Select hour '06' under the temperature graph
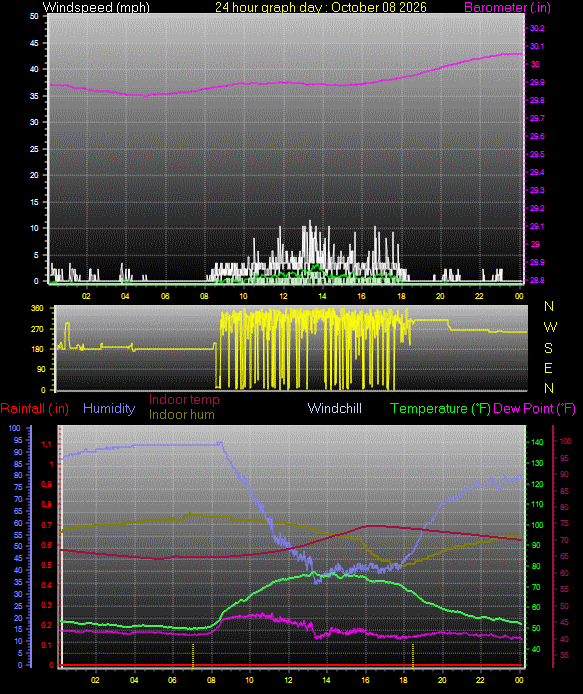This screenshot has height=694, width=583. 173,680
